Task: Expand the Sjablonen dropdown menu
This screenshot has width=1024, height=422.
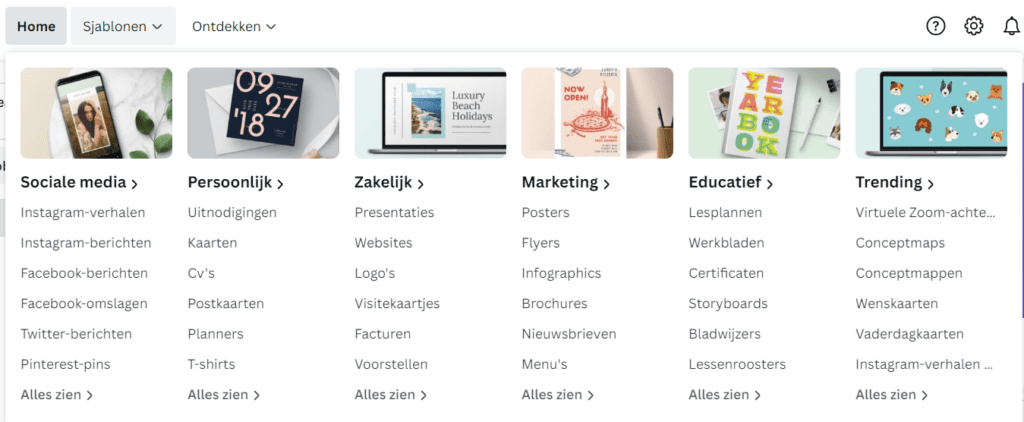Action: pyautogui.click(x=123, y=26)
